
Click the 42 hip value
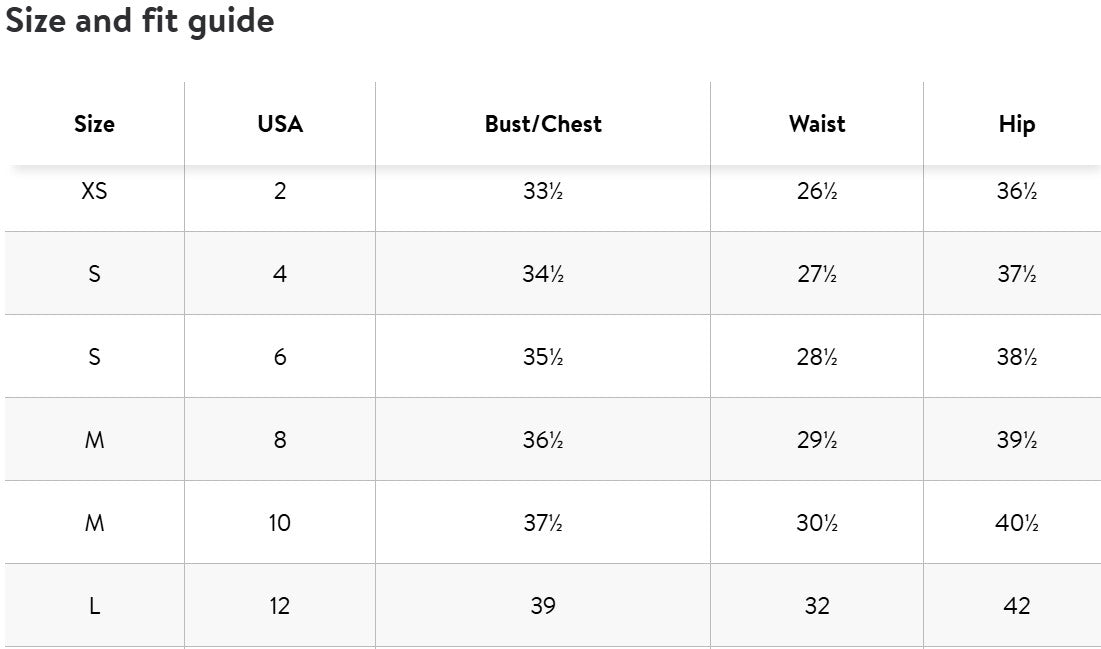click(x=1016, y=606)
